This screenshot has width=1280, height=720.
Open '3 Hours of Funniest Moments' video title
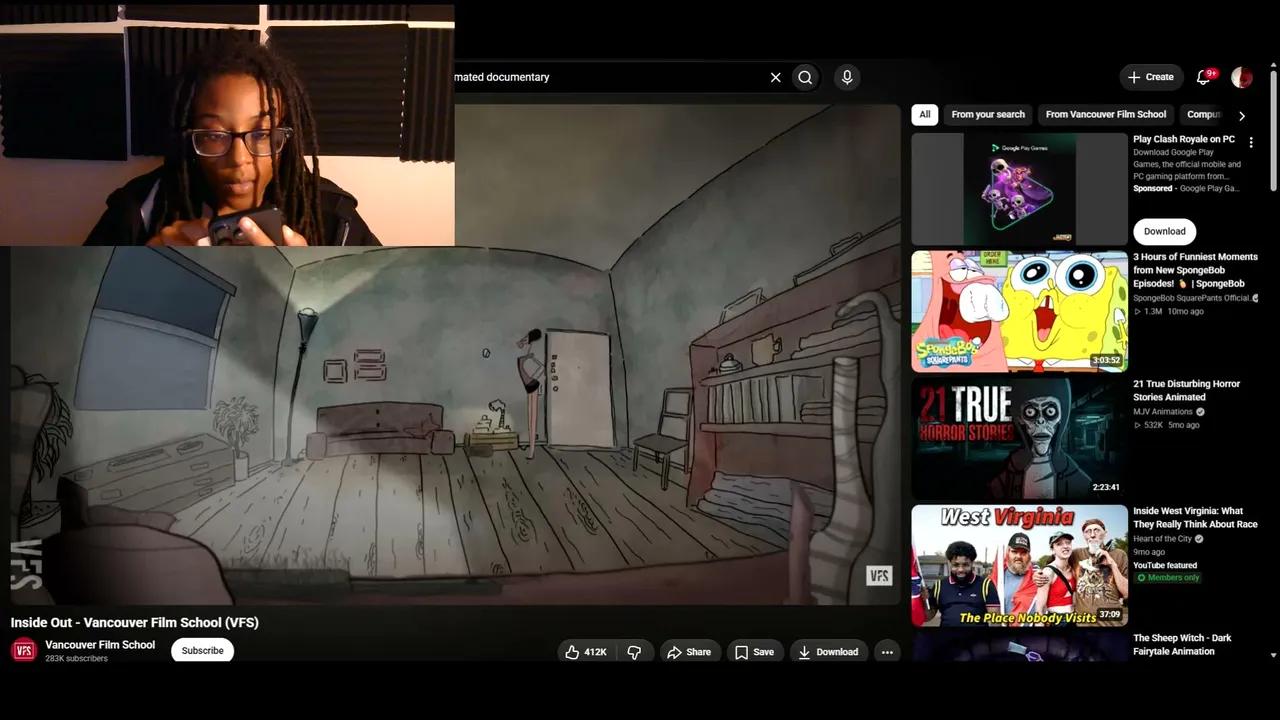pyautogui.click(x=1195, y=270)
